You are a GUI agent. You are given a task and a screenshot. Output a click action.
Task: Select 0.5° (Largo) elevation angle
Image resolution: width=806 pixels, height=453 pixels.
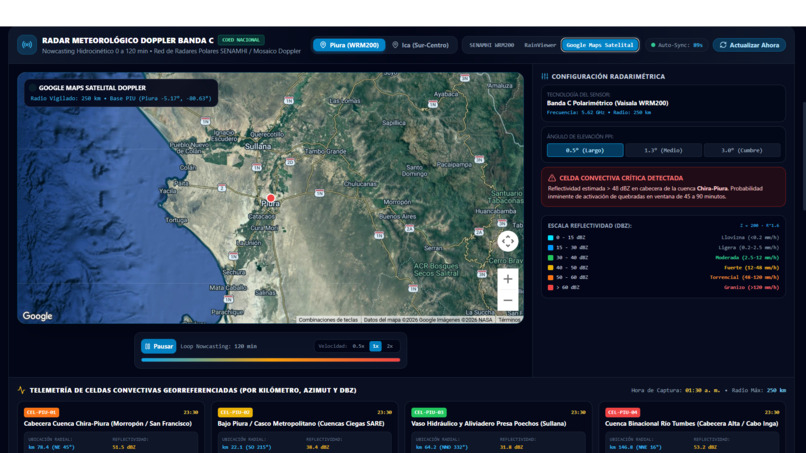click(x=585, y=150)
